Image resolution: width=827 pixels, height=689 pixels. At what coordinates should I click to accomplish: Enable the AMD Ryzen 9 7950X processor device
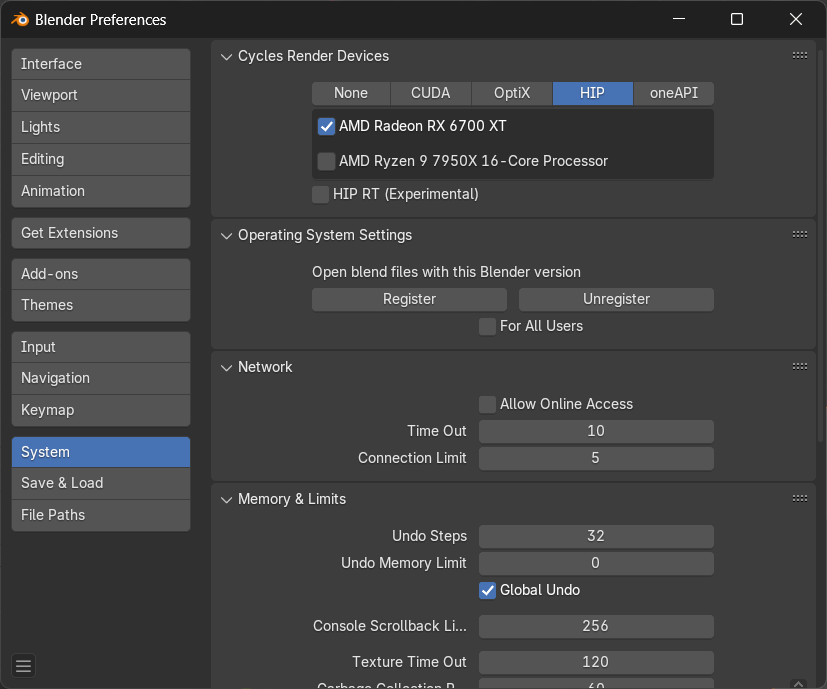(x=326, y=161)
